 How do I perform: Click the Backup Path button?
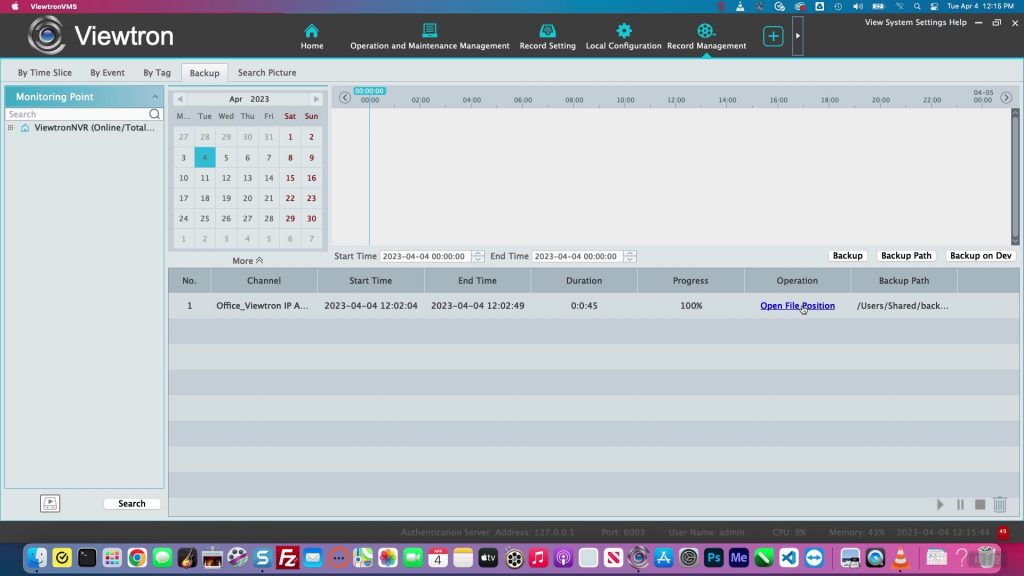click(x=906, y=255)
